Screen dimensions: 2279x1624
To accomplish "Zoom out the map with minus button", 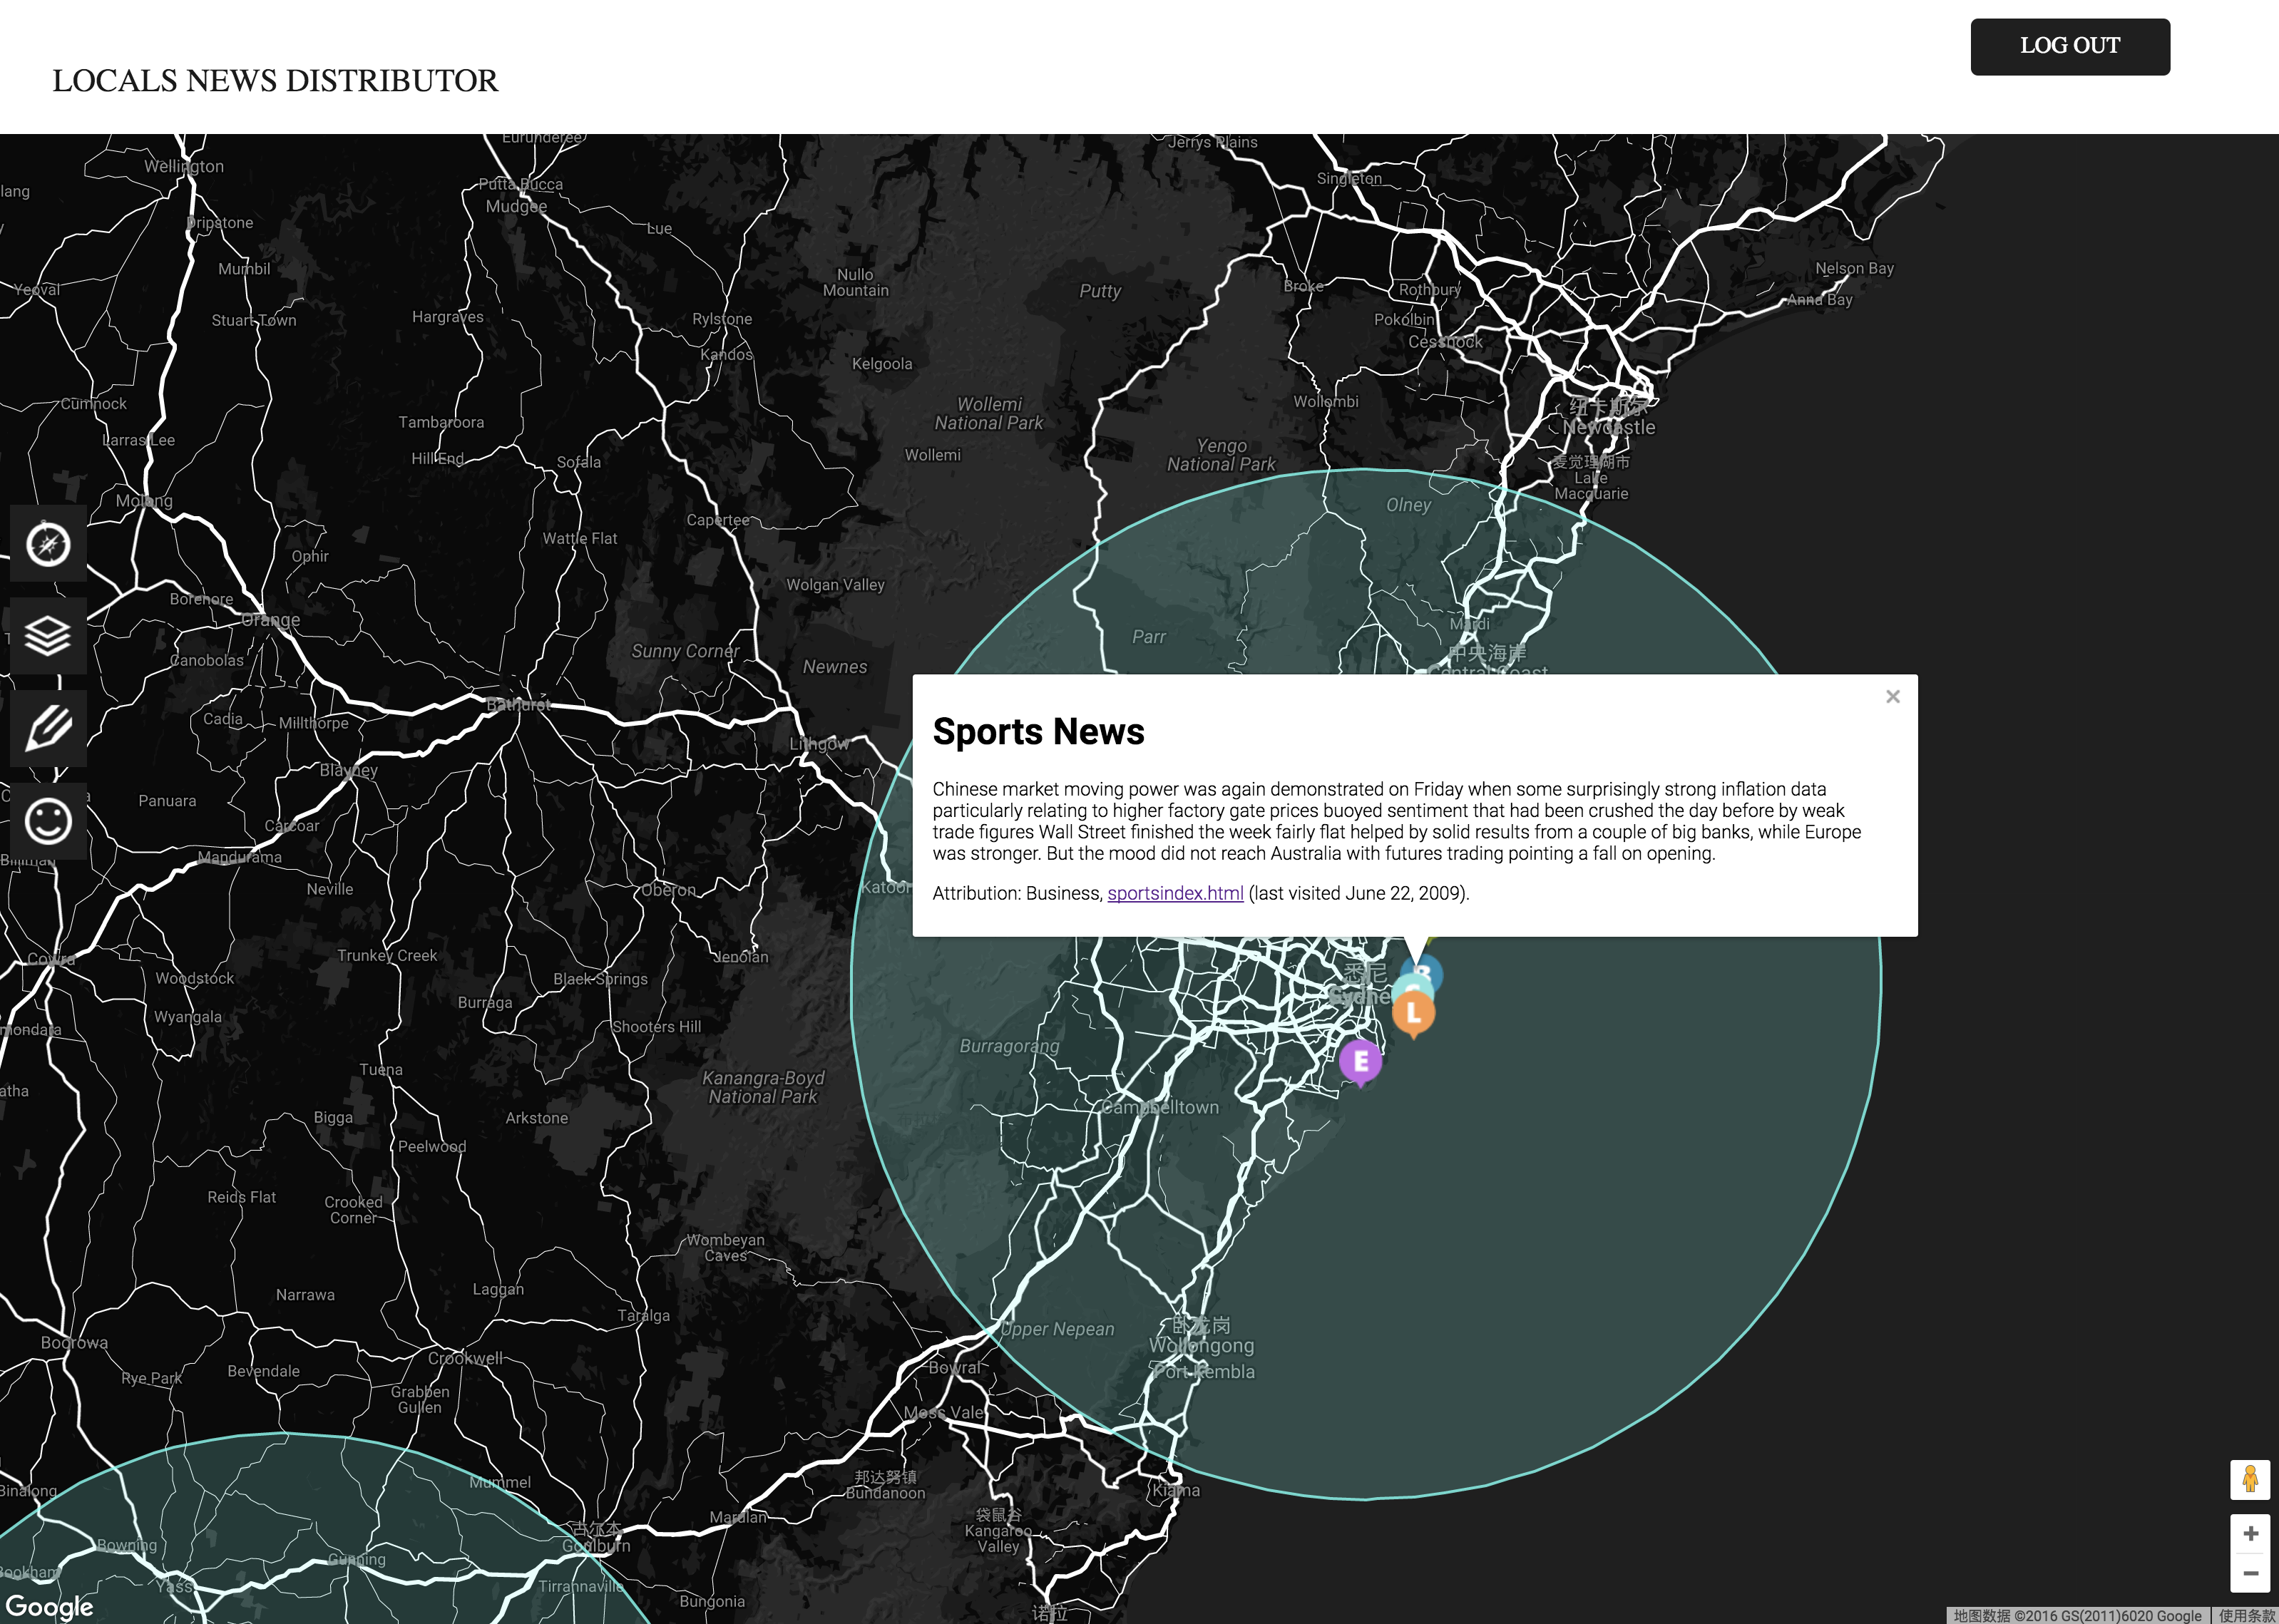I will coord(2250,1573).
